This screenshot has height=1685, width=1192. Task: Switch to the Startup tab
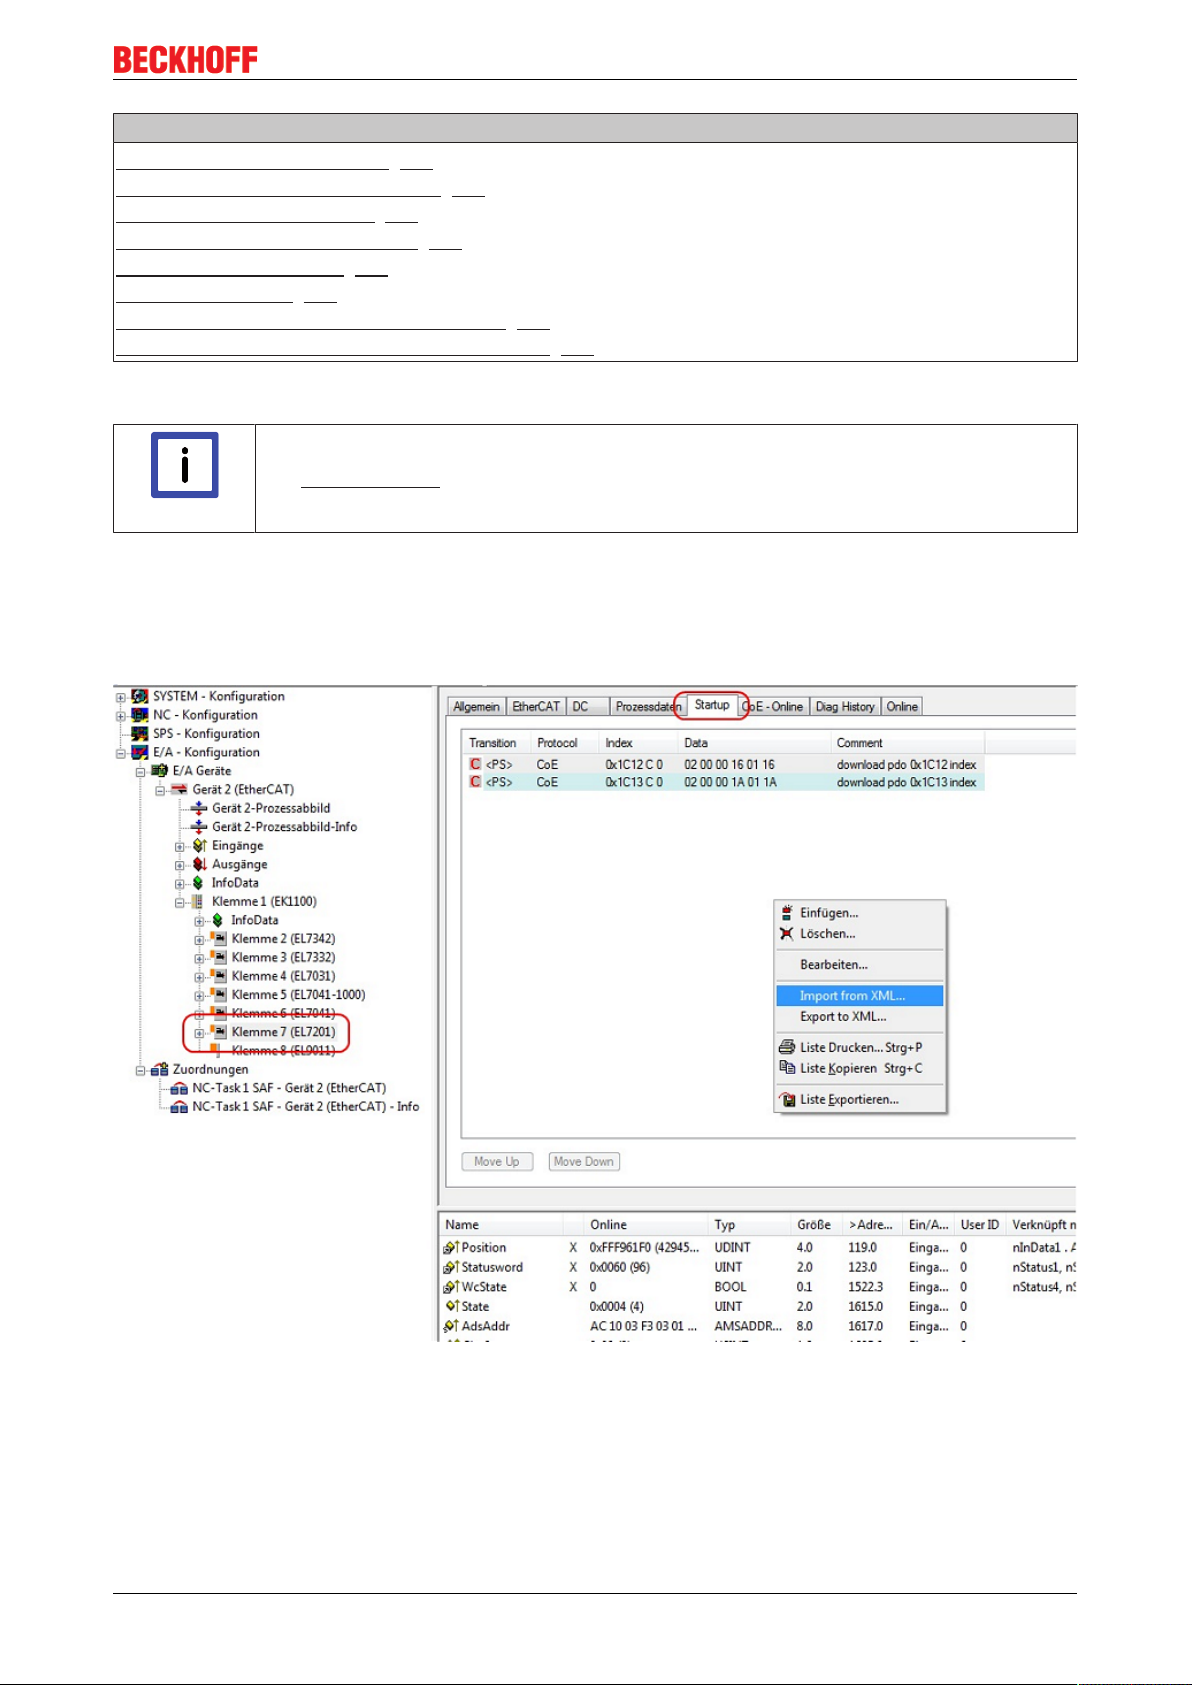coord(712,705)
